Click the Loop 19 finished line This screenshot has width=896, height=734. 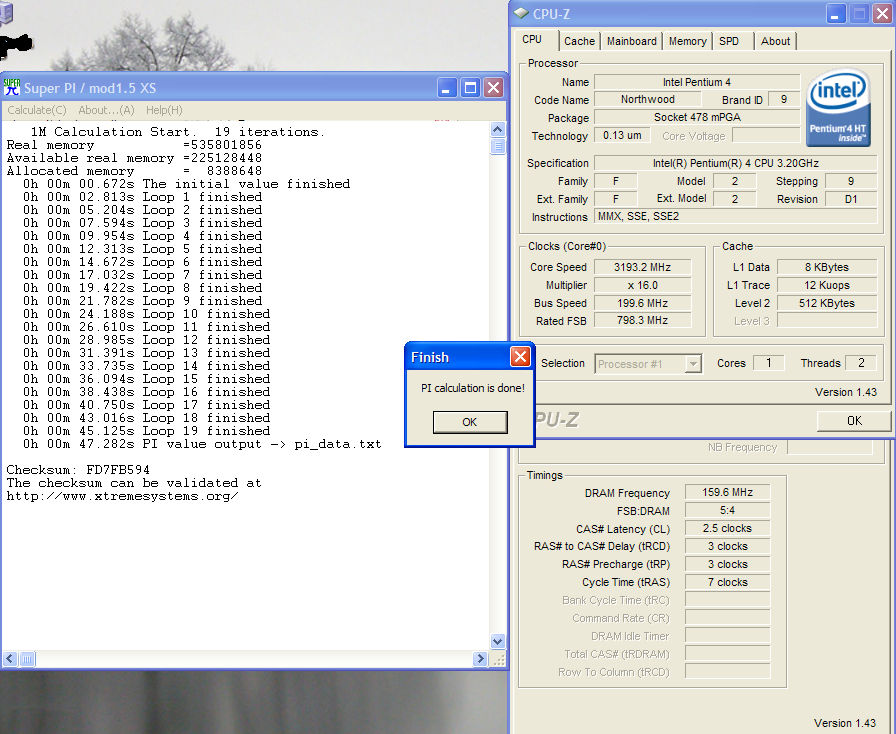[x=146, y=431]
